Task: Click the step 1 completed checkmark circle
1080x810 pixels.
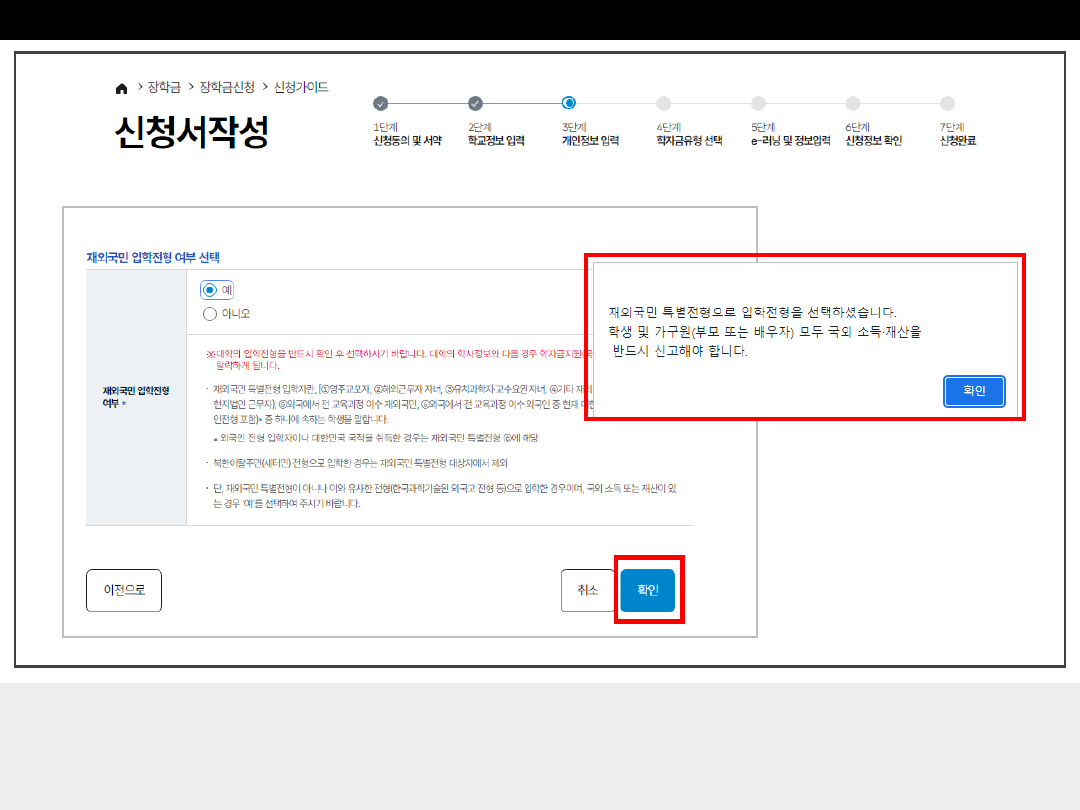Action: (x=380, y=103)
